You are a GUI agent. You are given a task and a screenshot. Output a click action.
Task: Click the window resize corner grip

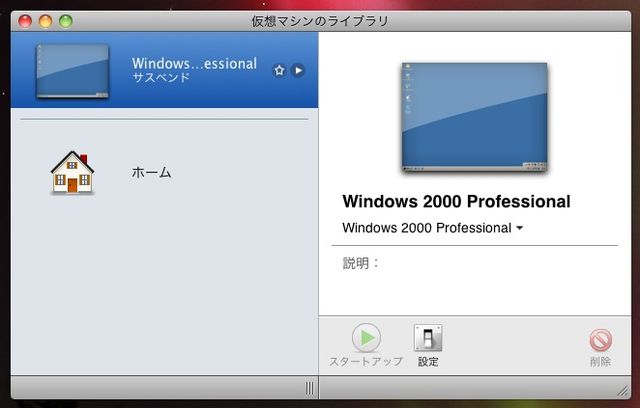[x=623, y=391]
